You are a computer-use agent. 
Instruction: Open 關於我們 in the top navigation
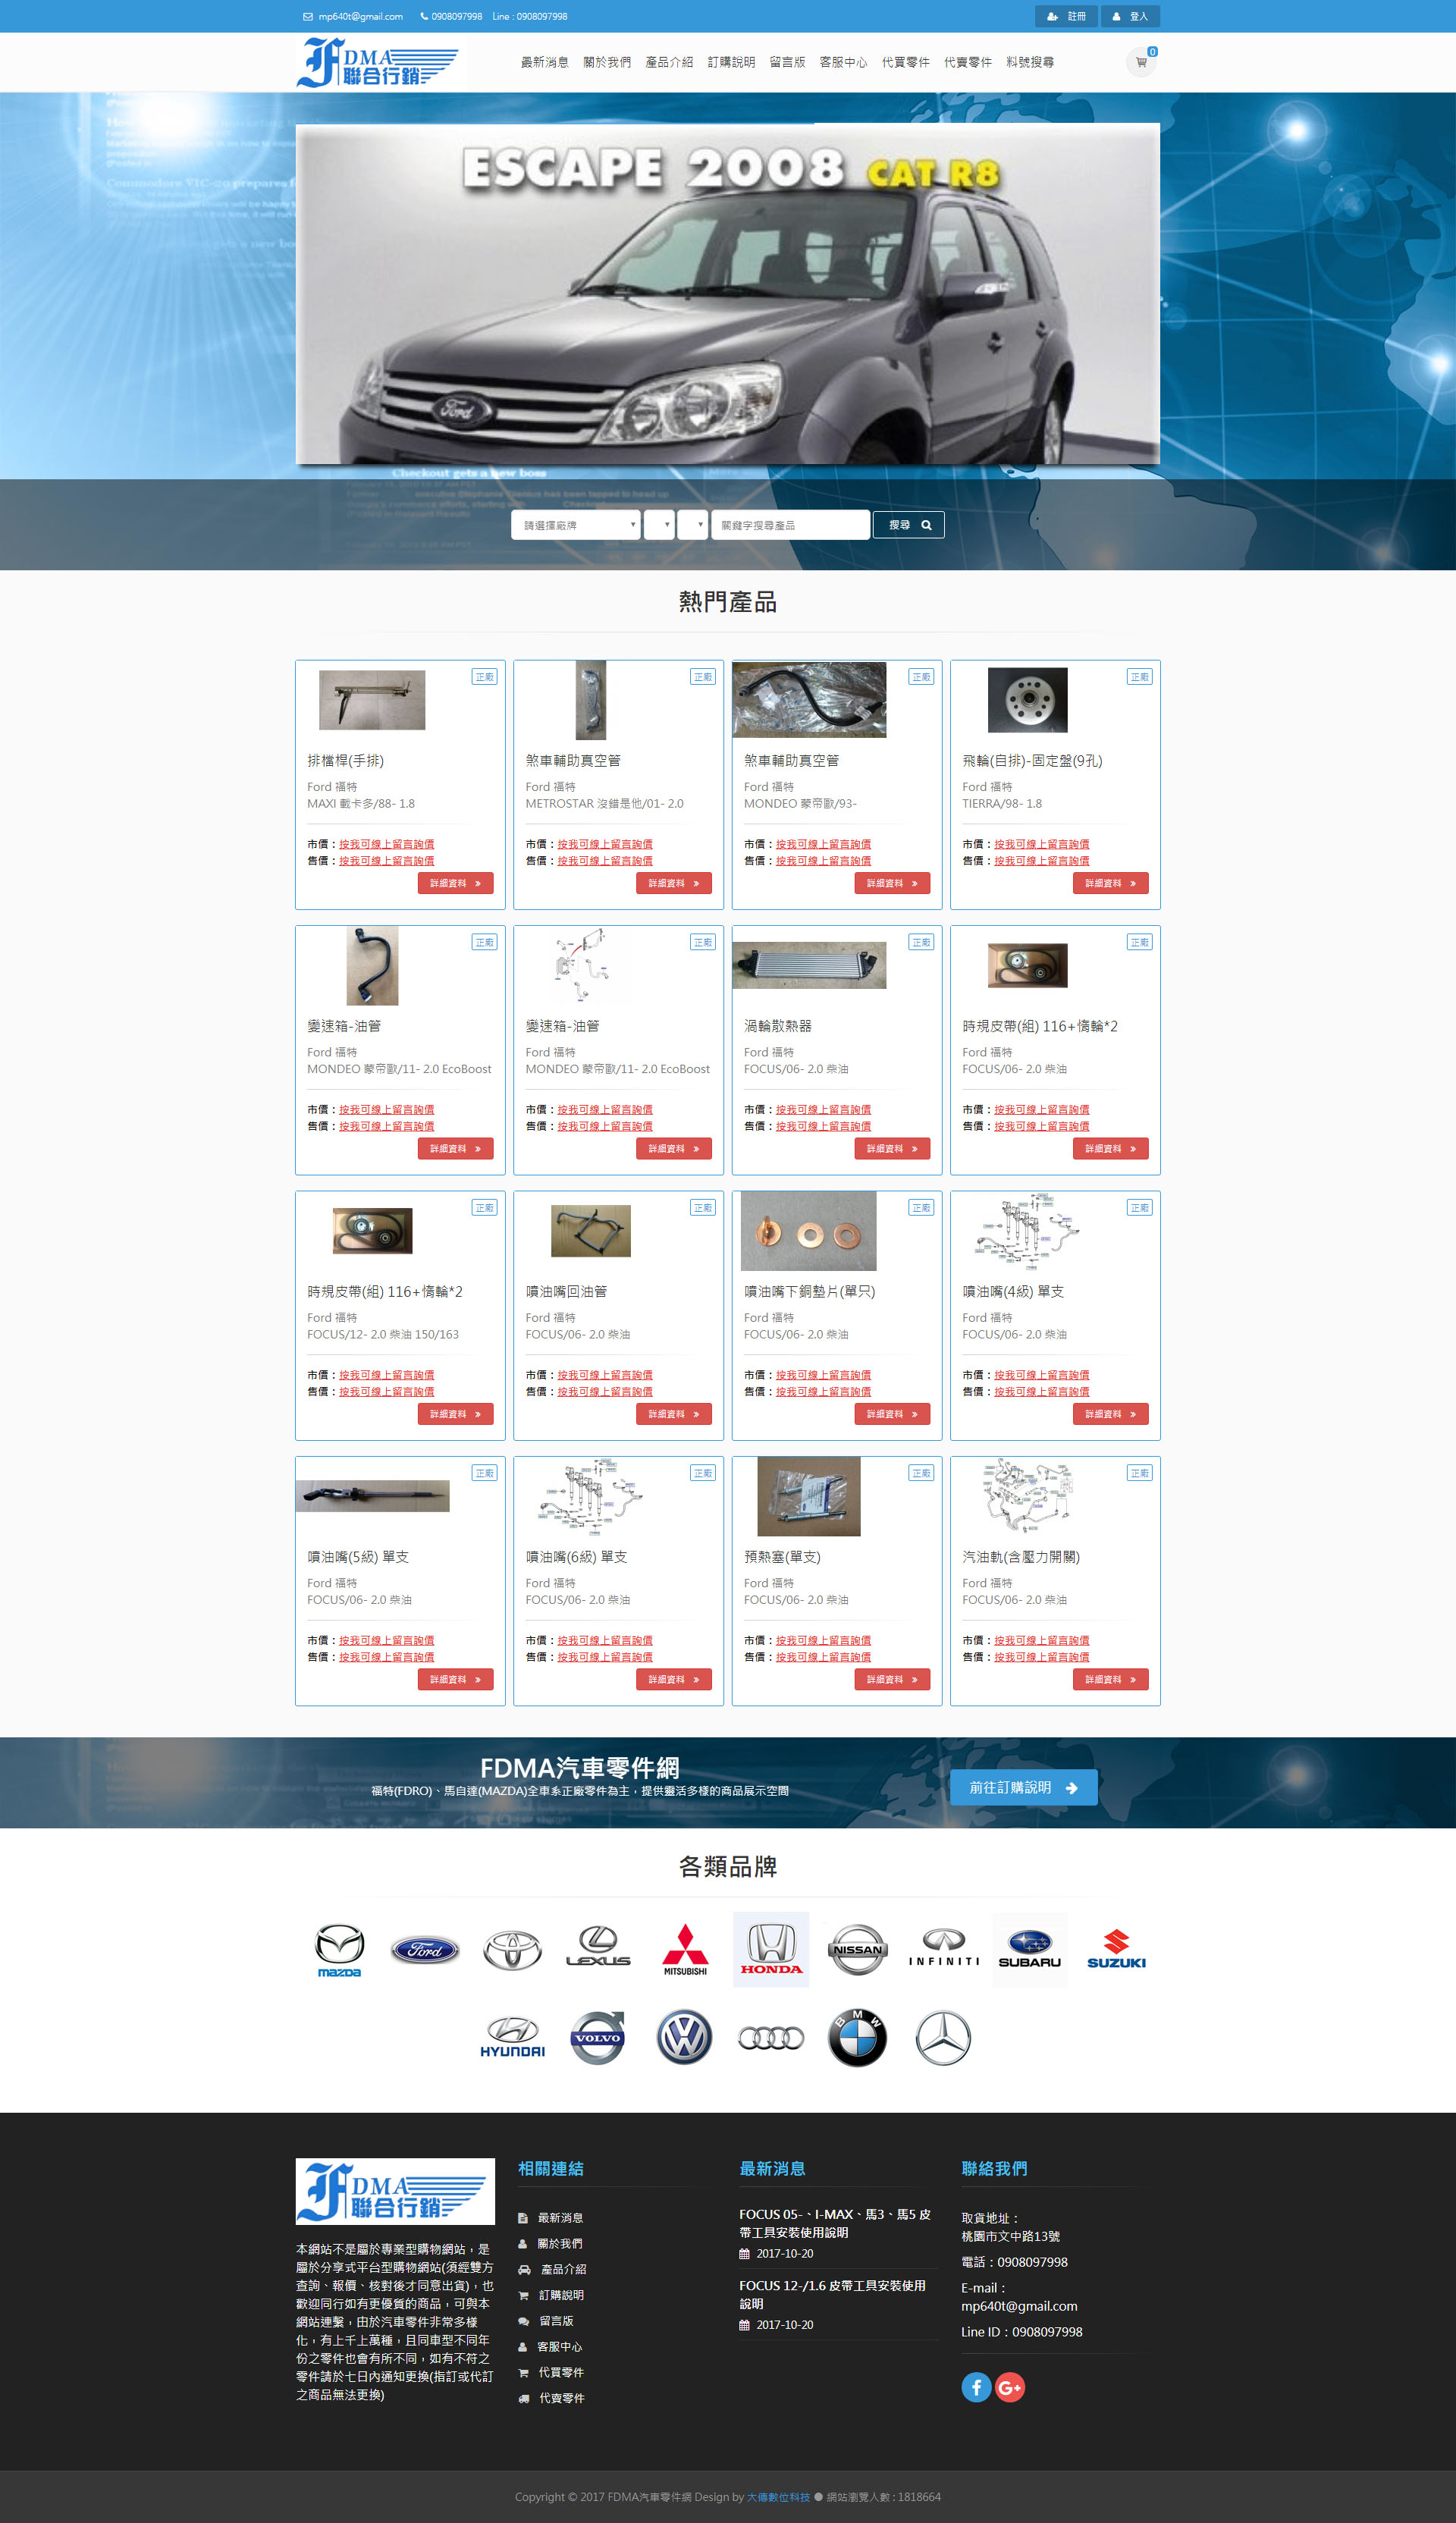607,62
